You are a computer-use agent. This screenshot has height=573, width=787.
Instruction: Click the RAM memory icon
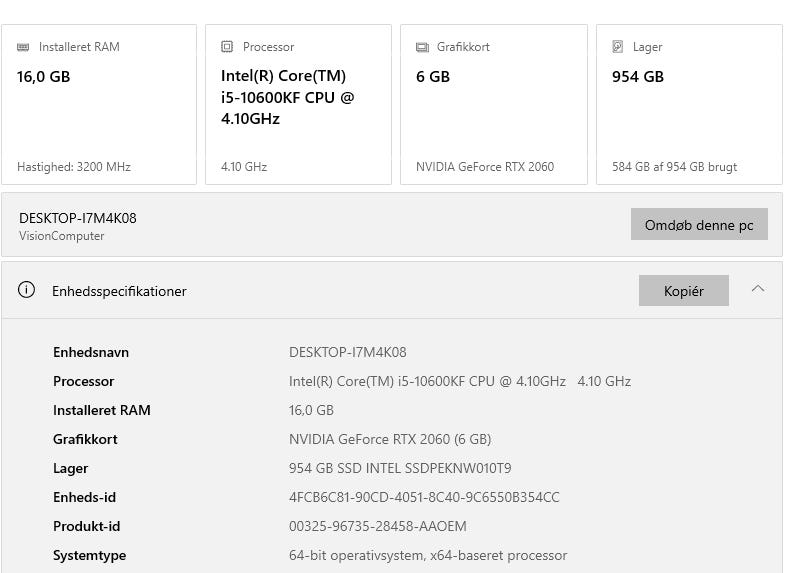(23, 47)
